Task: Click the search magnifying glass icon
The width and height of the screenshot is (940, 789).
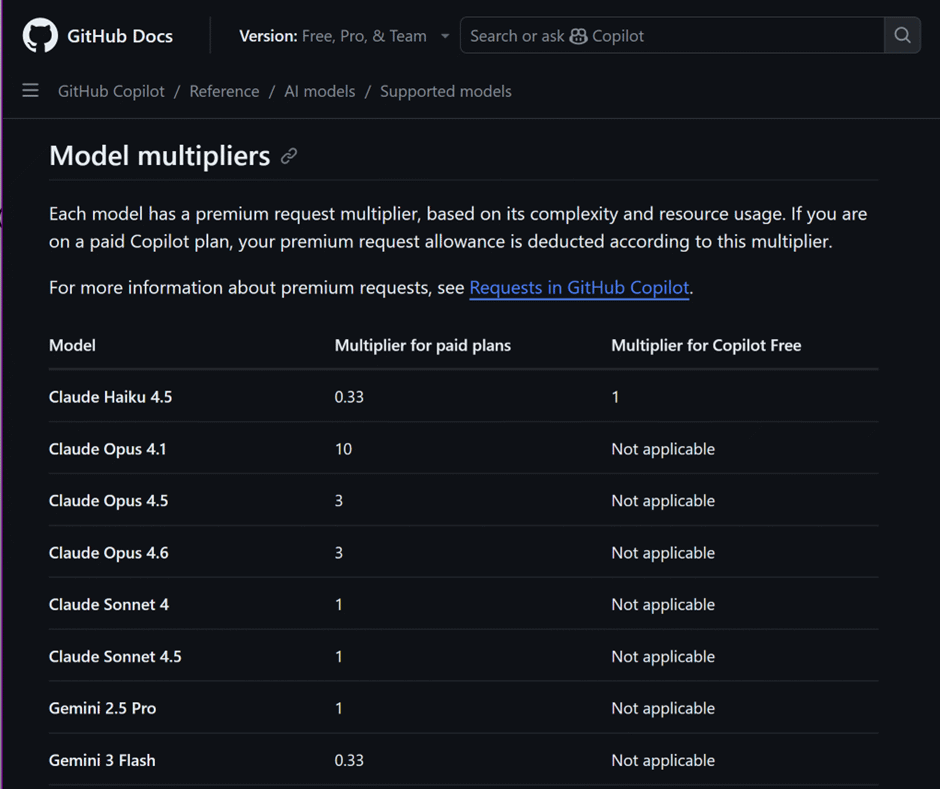Action: coord(902,35)
